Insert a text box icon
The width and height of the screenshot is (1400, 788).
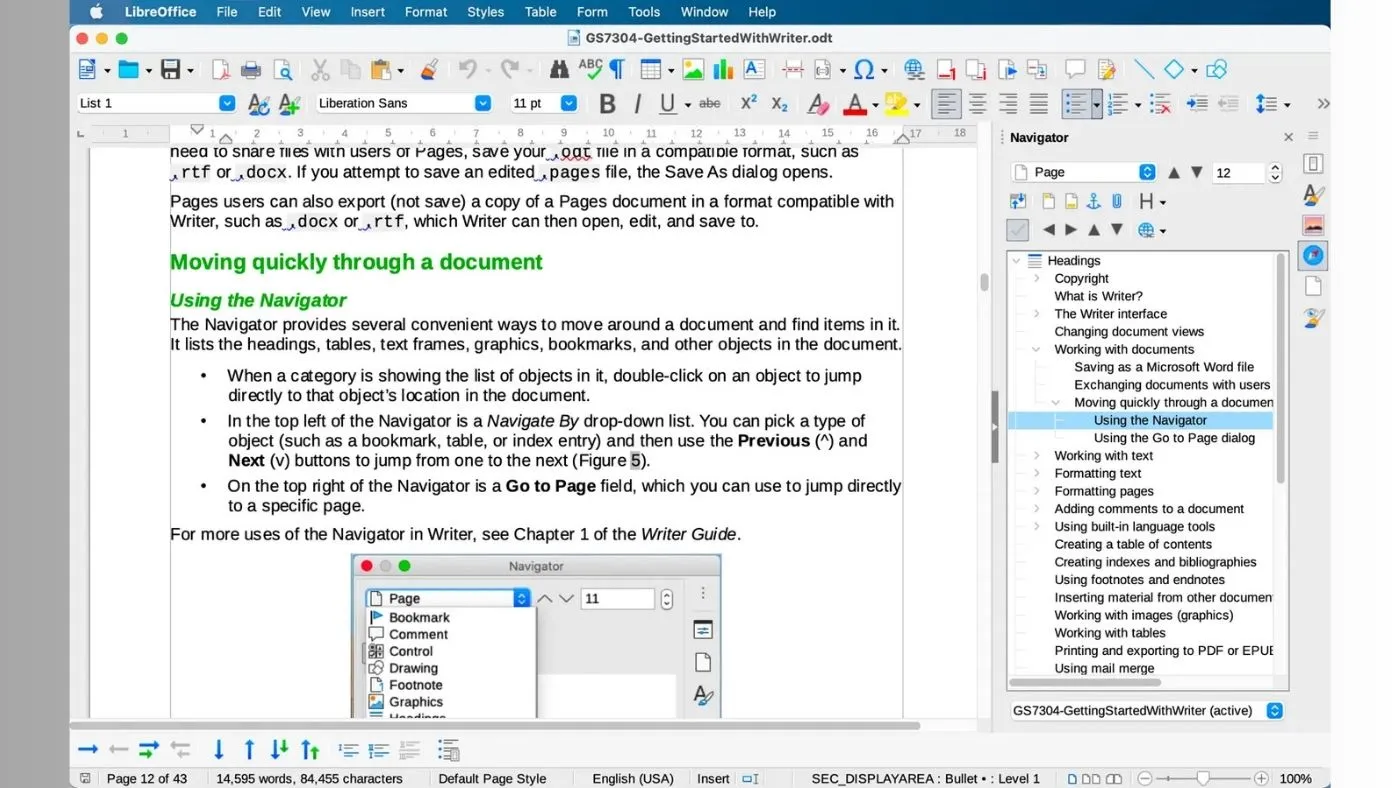[x=754, y=70]
